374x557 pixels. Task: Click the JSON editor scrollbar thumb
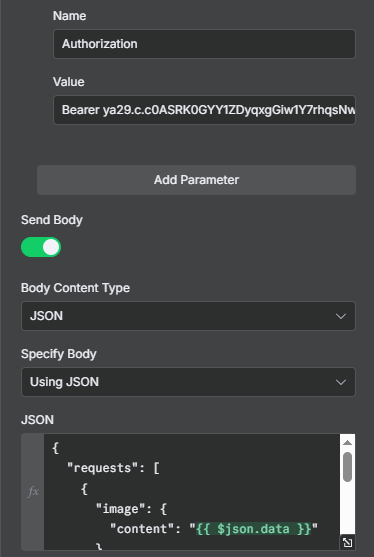347,467
